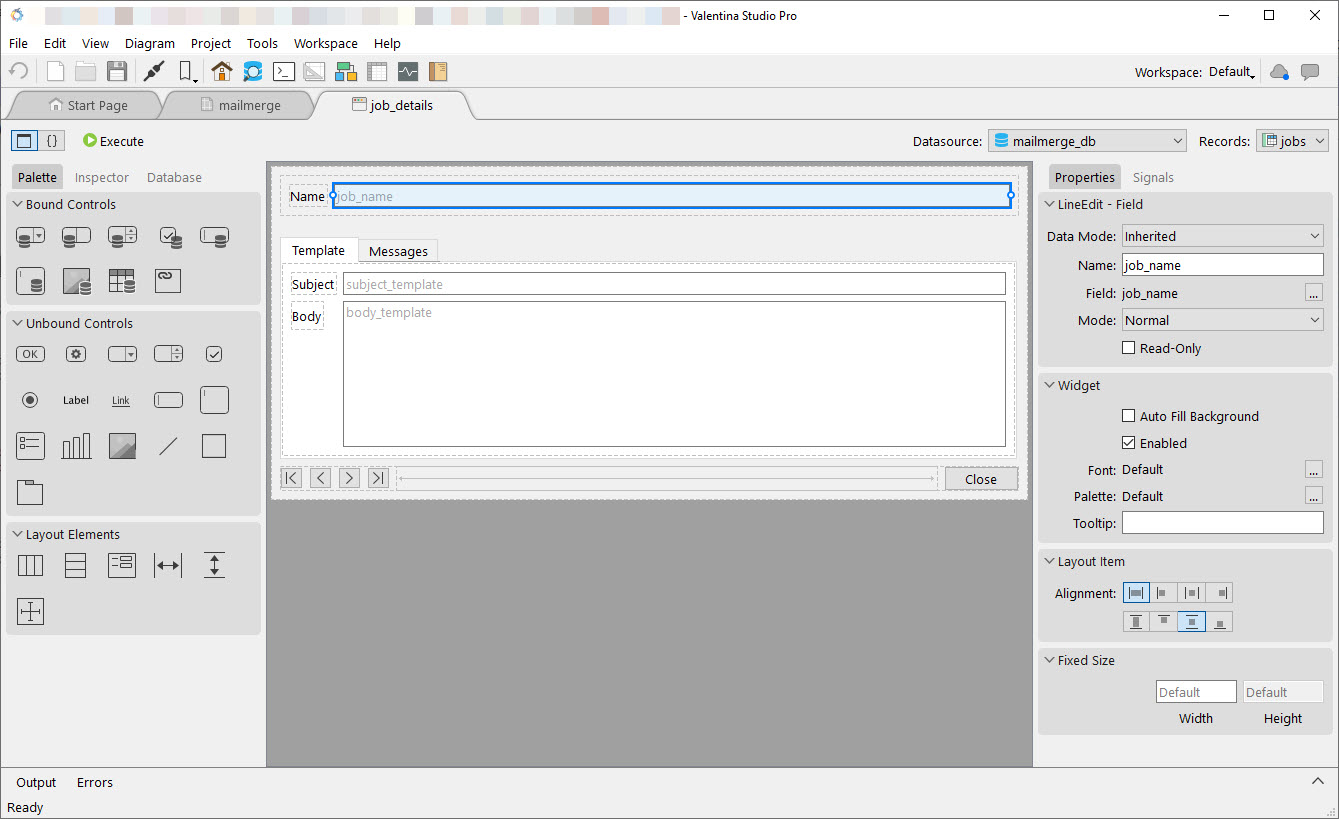Image resolution: width=1339 pixels, height=819 pixels.
Task: Click the Close button on the form
Action: click(981, 479)
